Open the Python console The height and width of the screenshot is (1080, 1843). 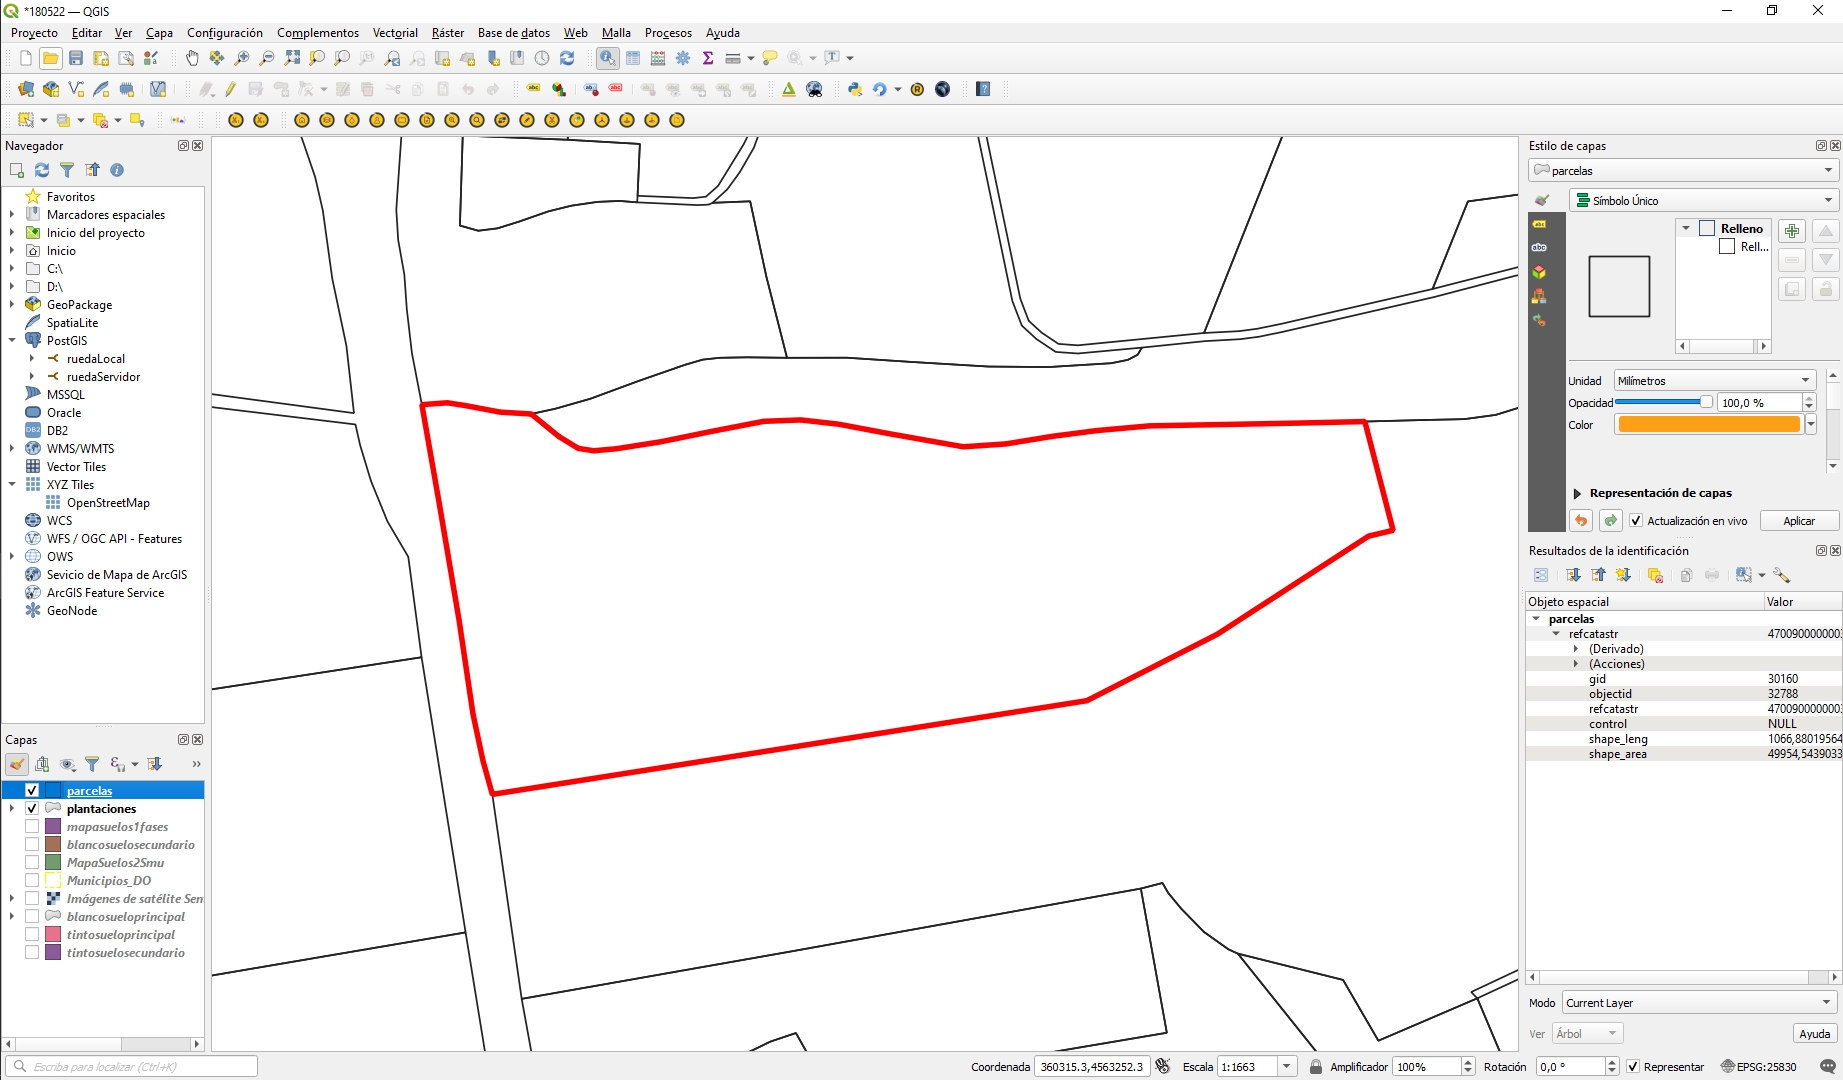point(855,88)
